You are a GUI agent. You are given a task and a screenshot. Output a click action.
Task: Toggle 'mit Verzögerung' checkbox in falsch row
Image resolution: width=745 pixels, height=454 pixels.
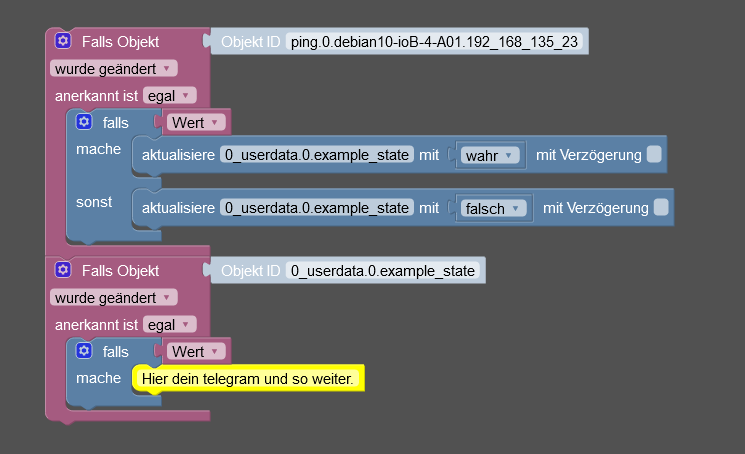(x=661, y=207)
